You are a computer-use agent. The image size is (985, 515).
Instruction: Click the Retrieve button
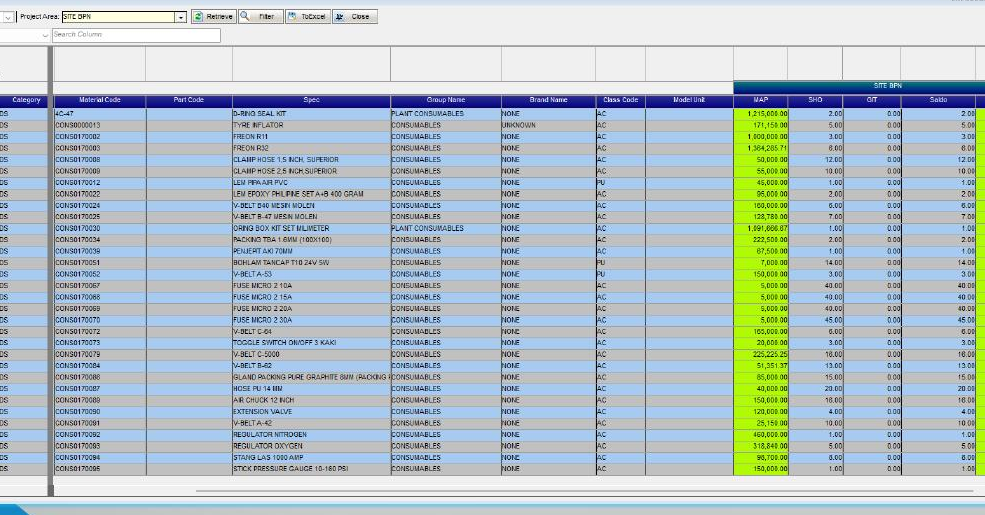point(214,17)
